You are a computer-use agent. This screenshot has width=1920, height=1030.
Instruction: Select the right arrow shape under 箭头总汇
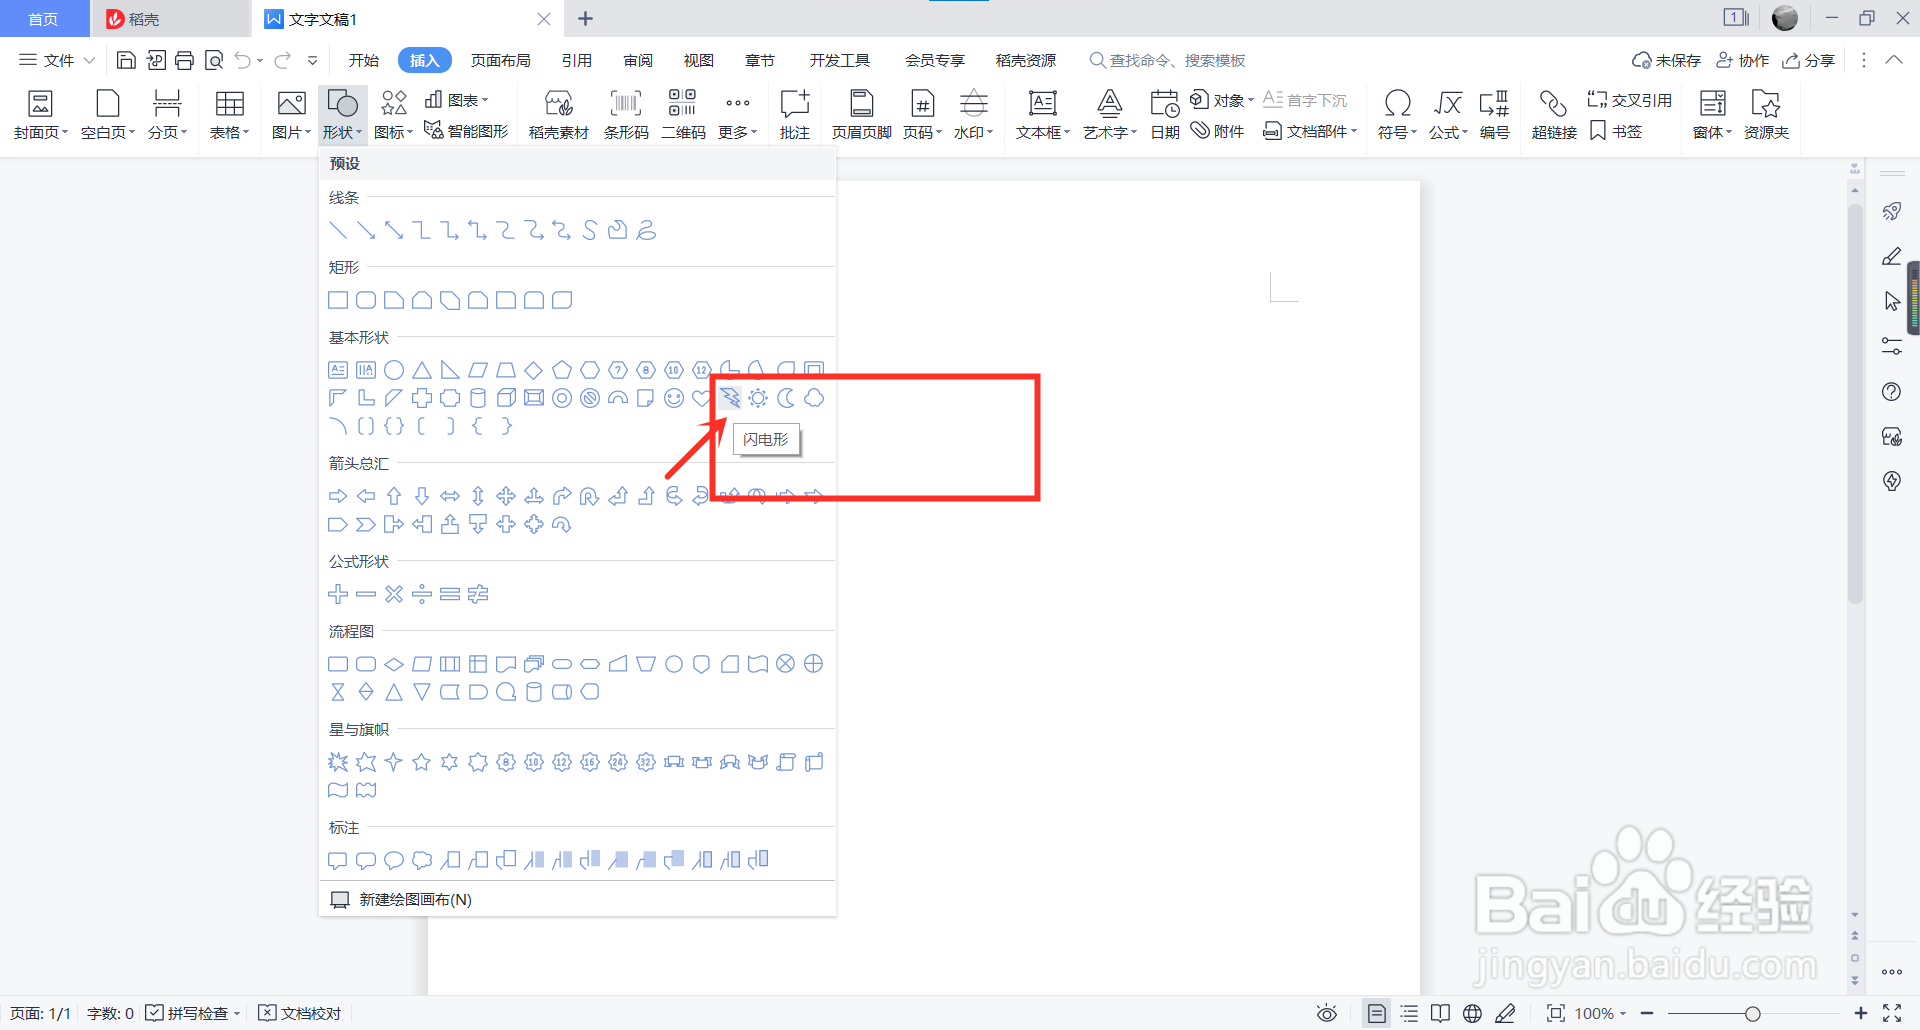(338, 496)
